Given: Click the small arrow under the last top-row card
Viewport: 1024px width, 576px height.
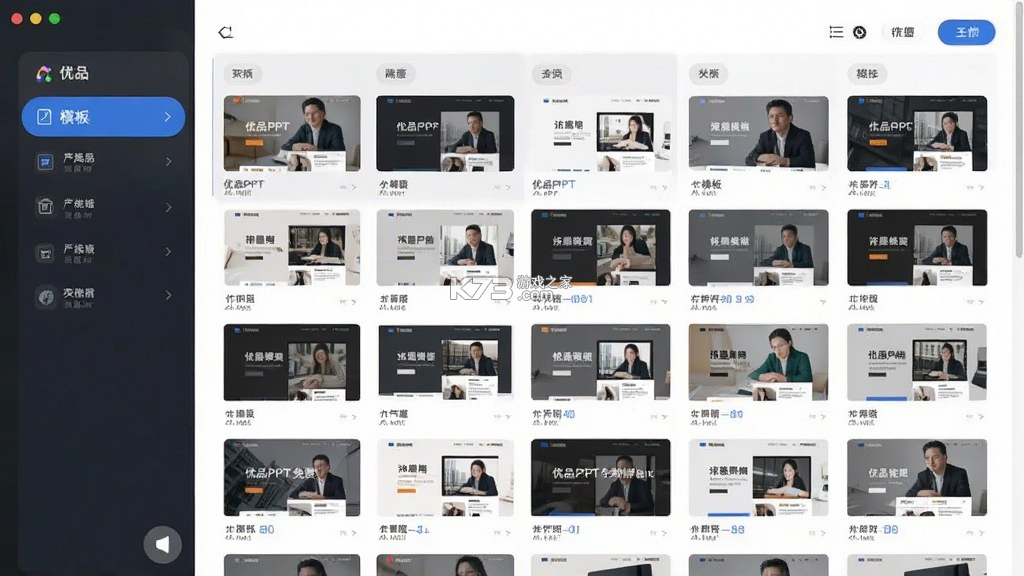Looking at the screenshot, I should 981,187.
